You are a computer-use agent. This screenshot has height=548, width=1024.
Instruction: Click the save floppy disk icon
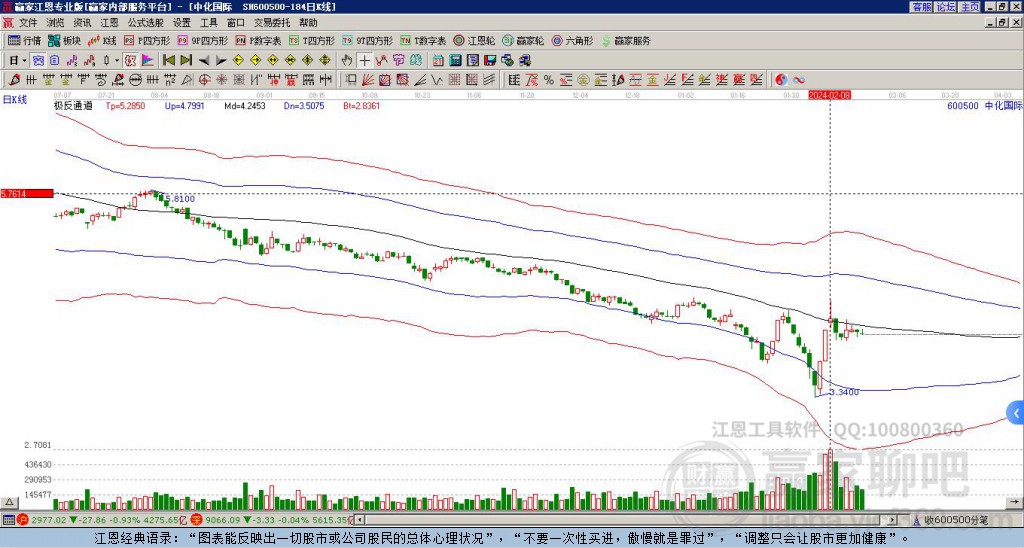click(490, 61)
